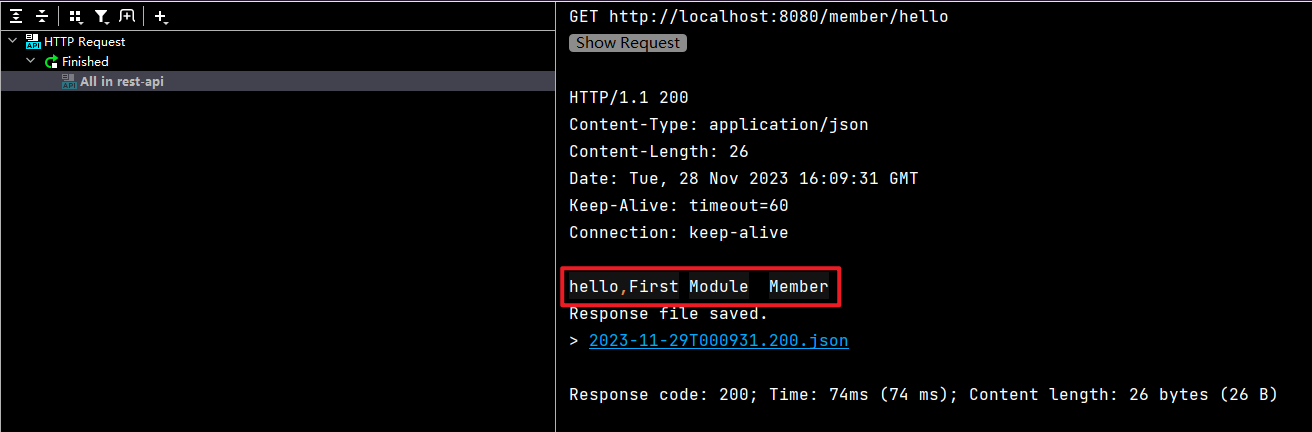
Task: Click the Add Service plus icon
Action: (161, 16)
